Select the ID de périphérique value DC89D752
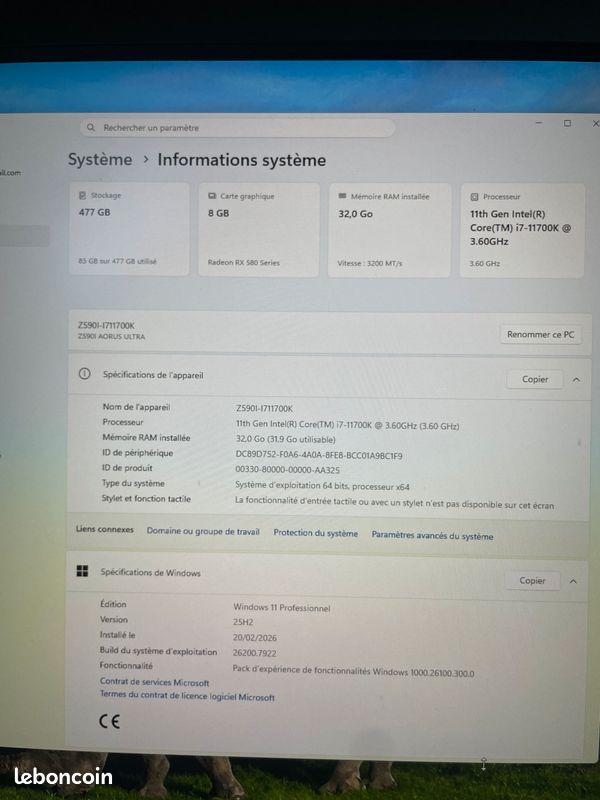 [x=319, y=455]
